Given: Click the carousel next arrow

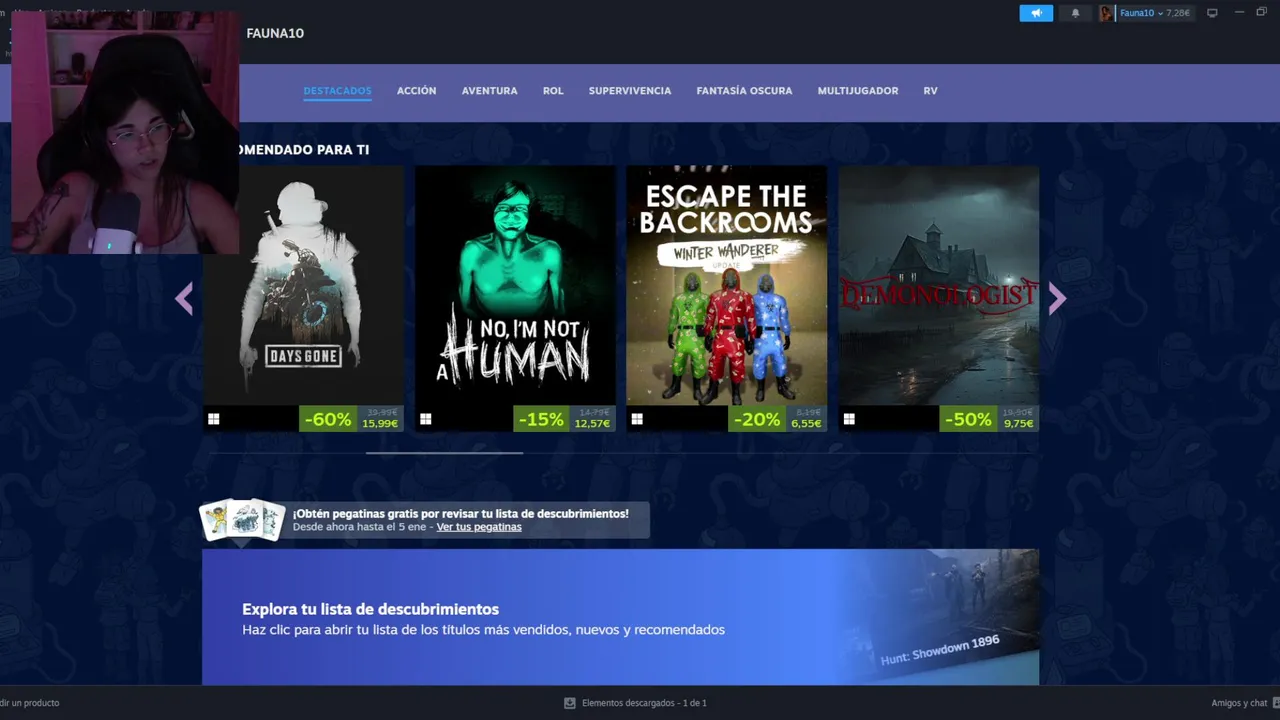Looking at the screenshot, I should coord(1057,298).
